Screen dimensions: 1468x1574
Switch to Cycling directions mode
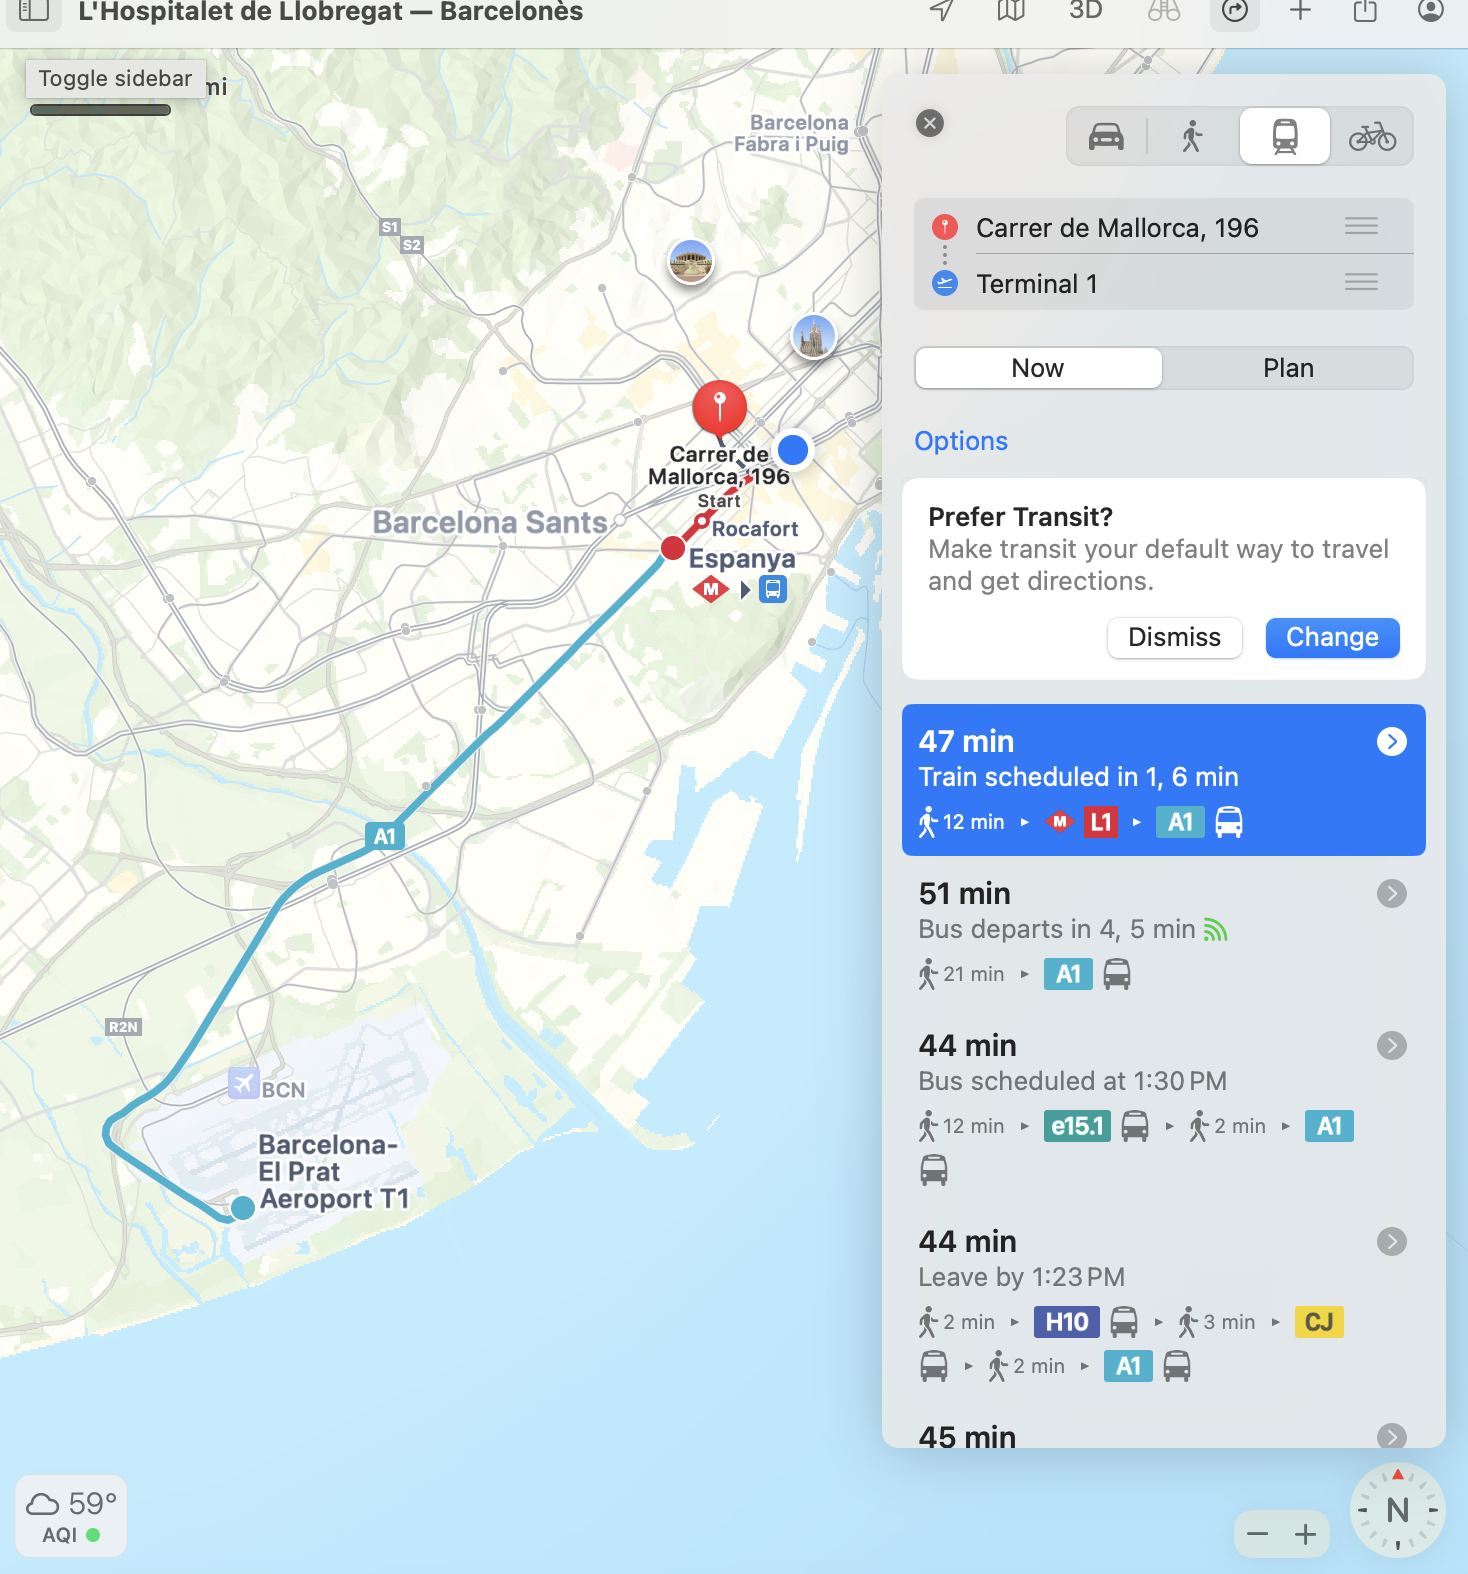1372,136
